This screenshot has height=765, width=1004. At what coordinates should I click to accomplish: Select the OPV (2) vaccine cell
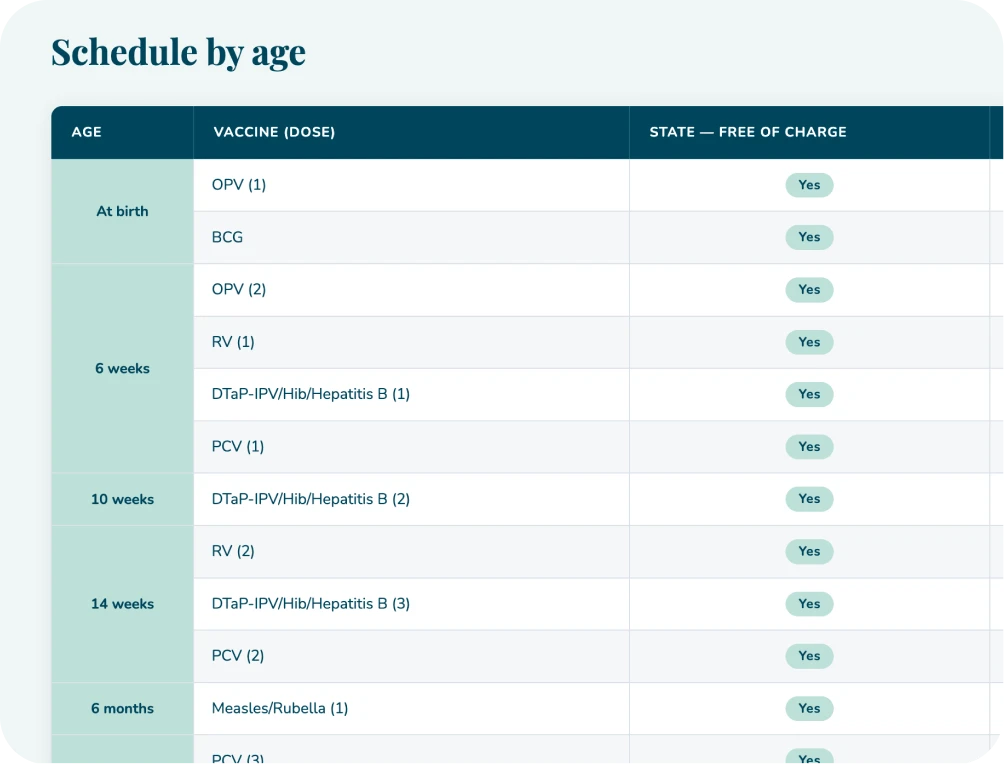tap(411, 290)
